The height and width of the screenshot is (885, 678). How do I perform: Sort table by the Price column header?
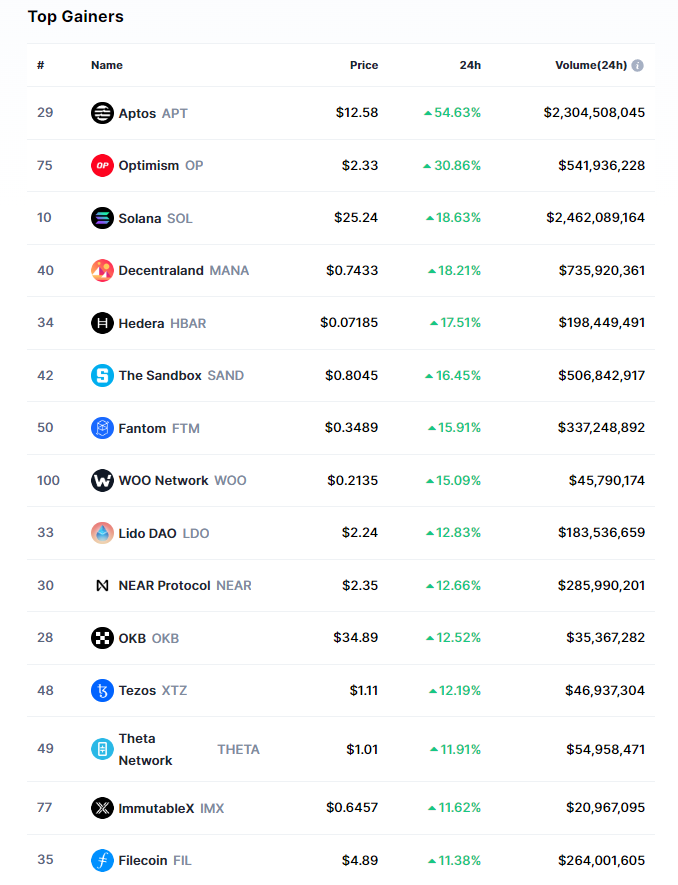click(x=364, y=65)
